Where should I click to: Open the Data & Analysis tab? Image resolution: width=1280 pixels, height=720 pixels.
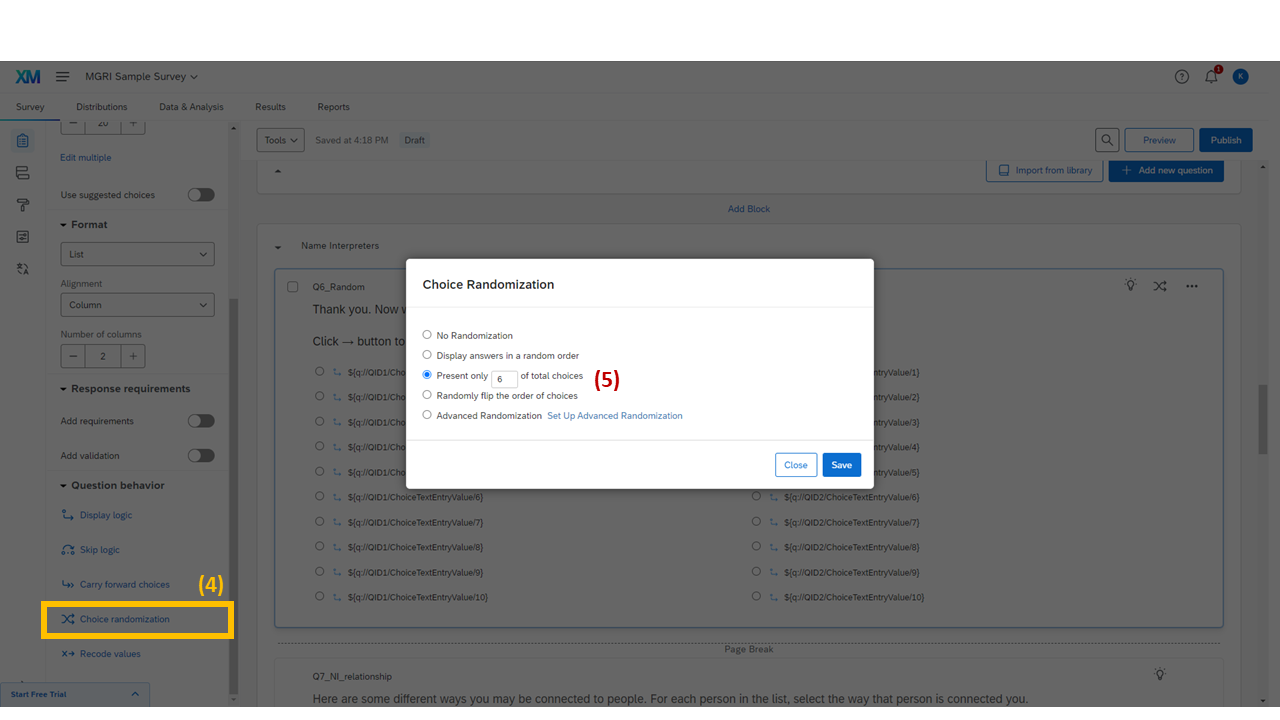[191, 107]
